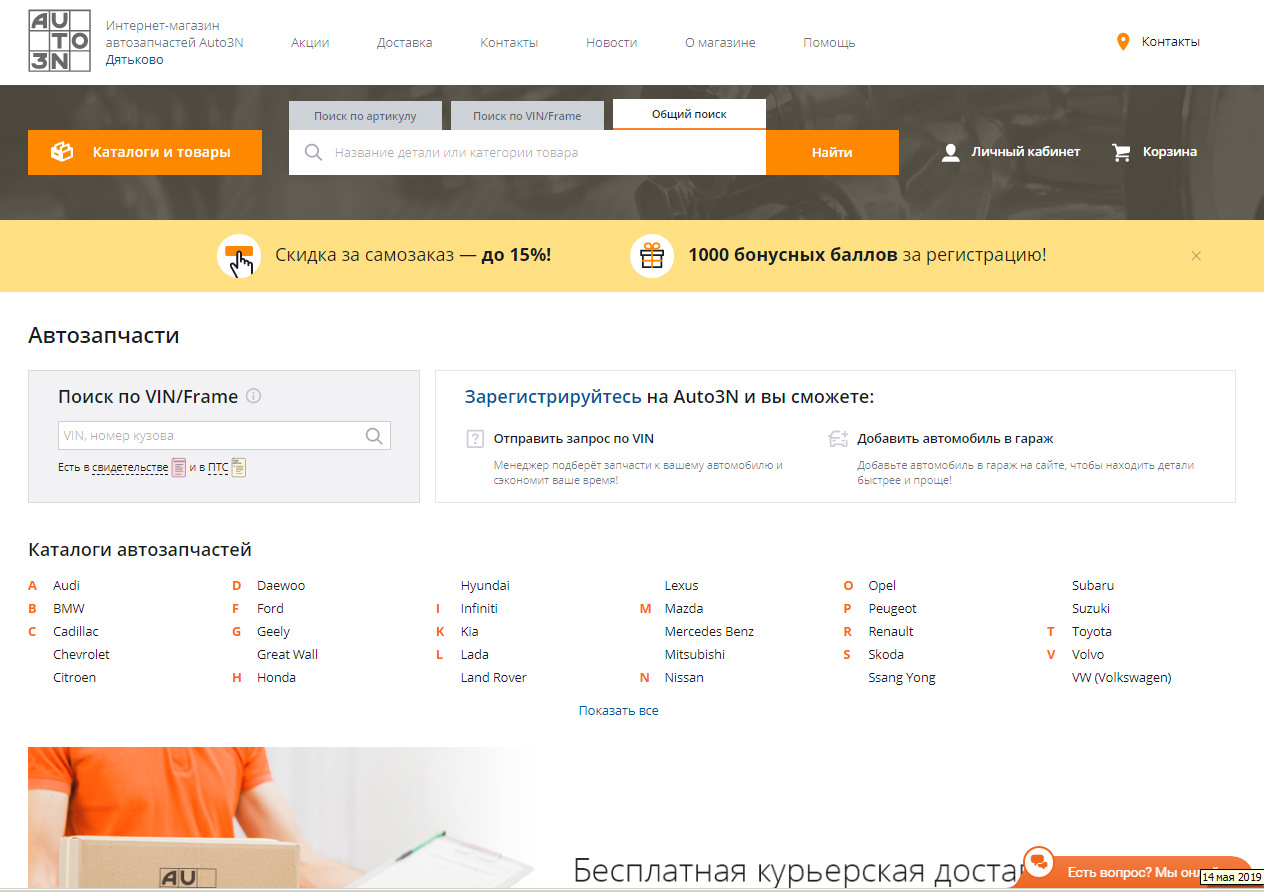Image resolution: width=1264 pixels, height=892 pixels.
Task: Click the add car to garage icon
Action: point(838,439)
